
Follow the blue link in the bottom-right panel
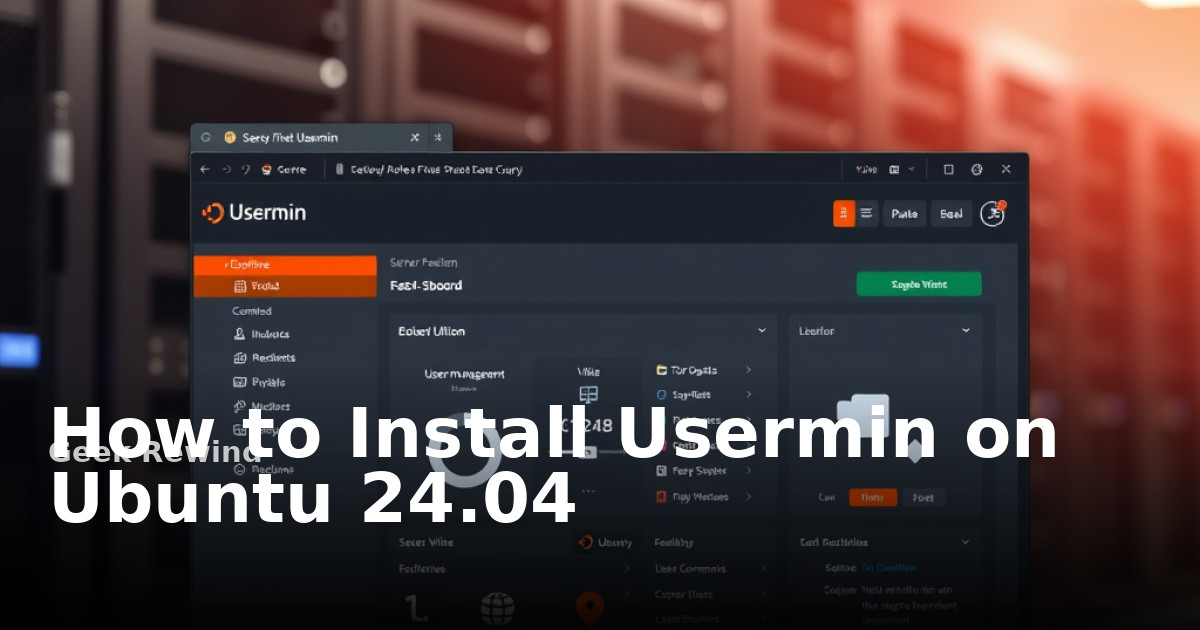[888, 567]
